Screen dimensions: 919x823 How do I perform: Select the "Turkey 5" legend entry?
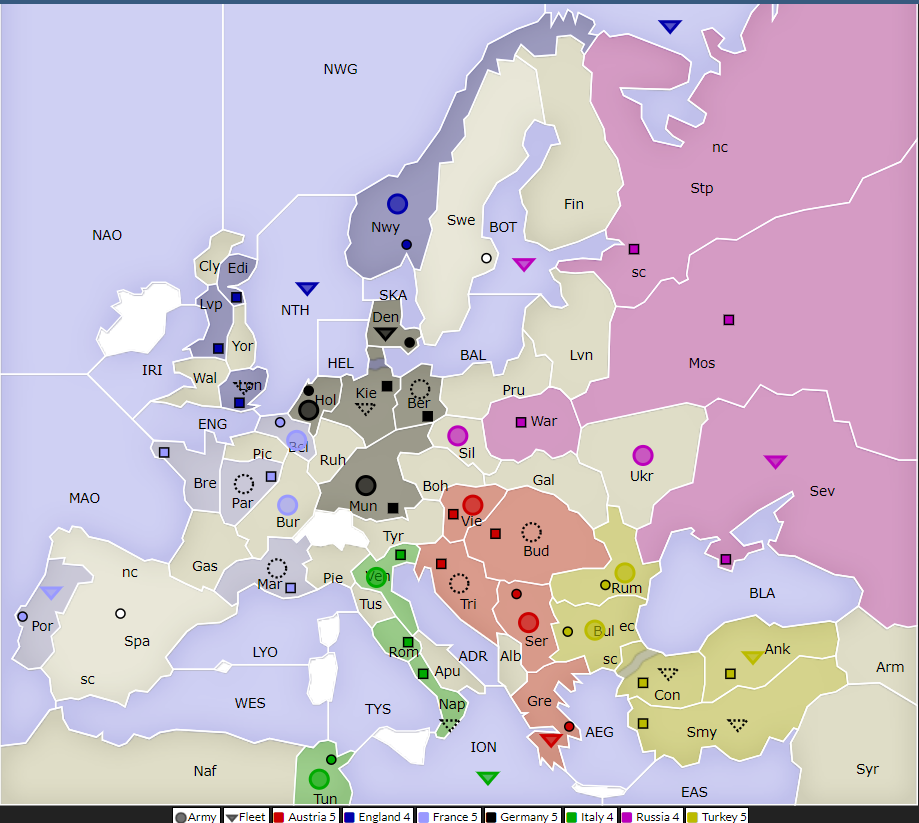pyautogui.click(x=717, y=817)
